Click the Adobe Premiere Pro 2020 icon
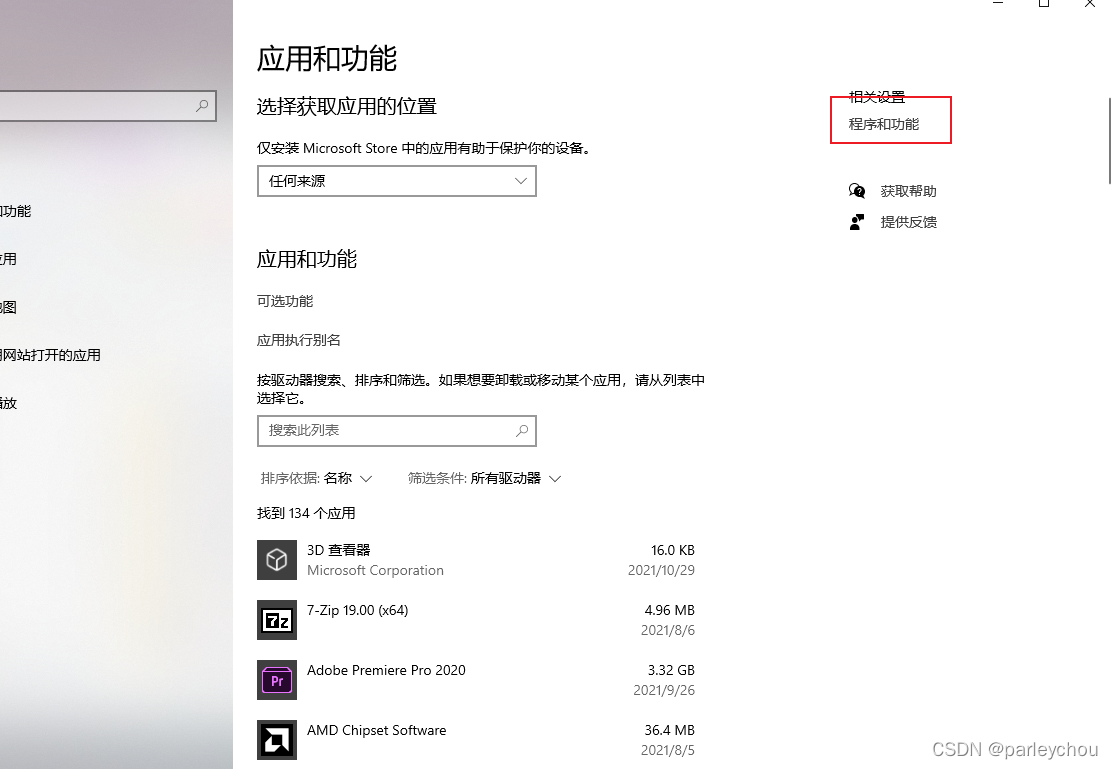The width and height of the screenshot is (1113, 769). click(x=277, y=680)
